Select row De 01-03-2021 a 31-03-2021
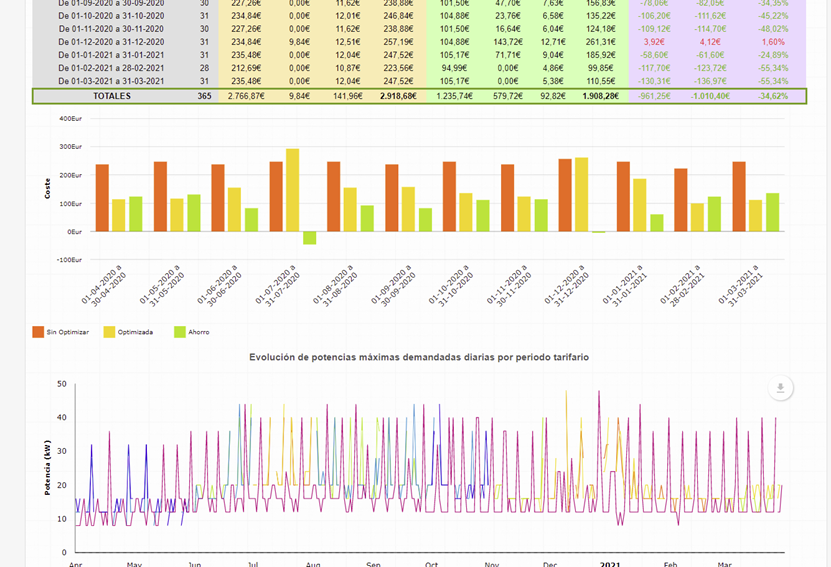Viewport: 831px width, 567px height. pos(419,81)
